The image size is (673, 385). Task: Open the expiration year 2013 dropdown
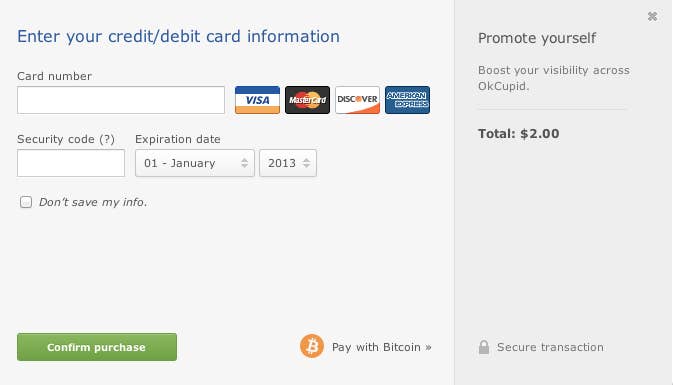[x=288, y=163]
